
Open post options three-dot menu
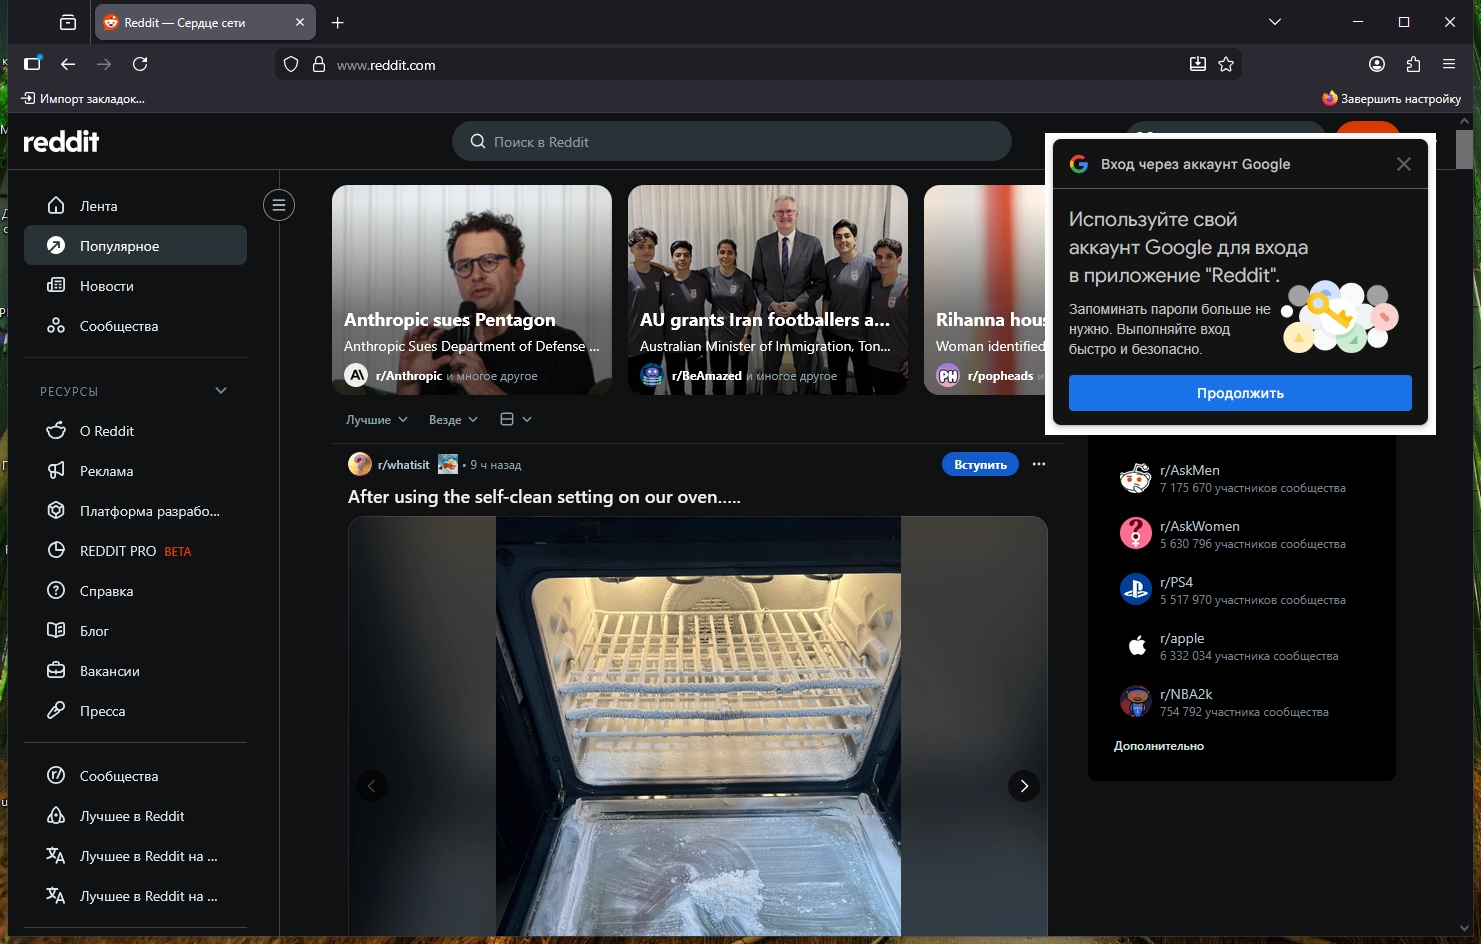[1039, 464]
